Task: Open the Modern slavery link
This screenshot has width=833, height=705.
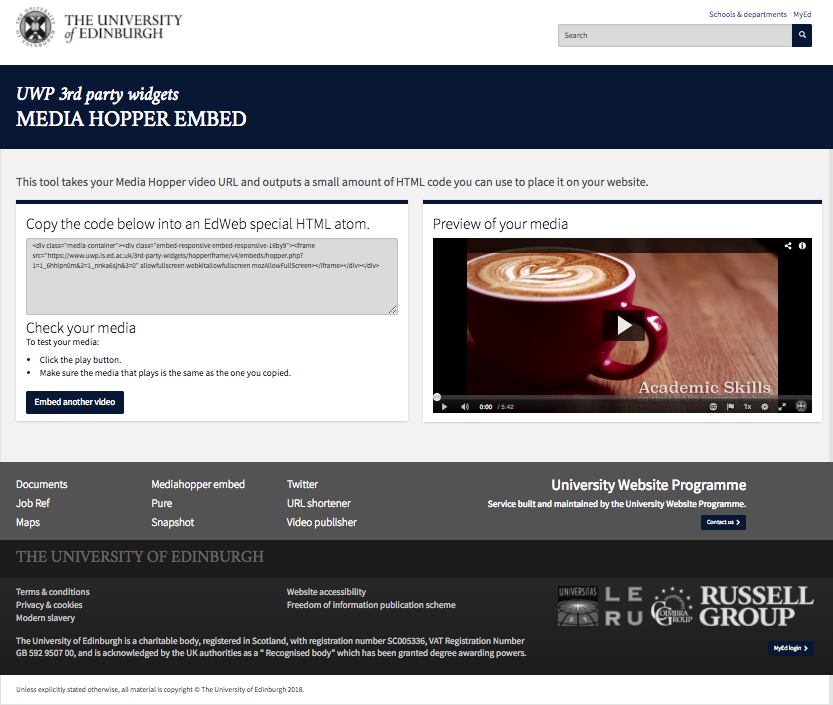Action: pos(45,618)
